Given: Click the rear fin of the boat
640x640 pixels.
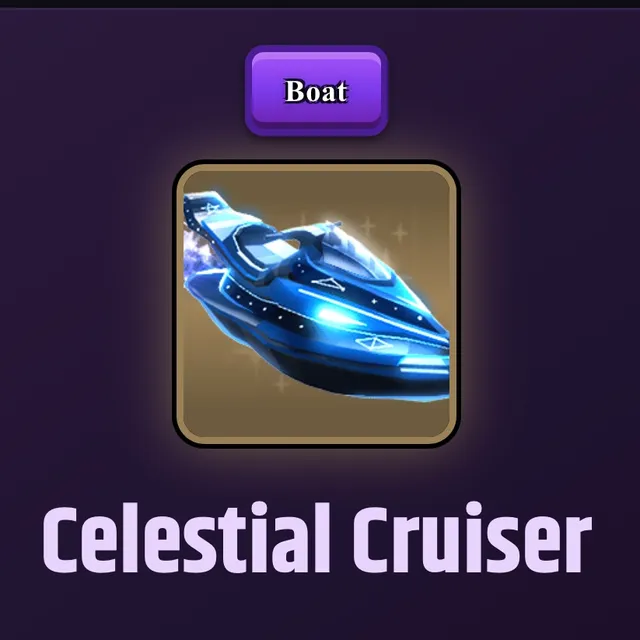Looking at the screenshot, I should [x=206, y=206].
